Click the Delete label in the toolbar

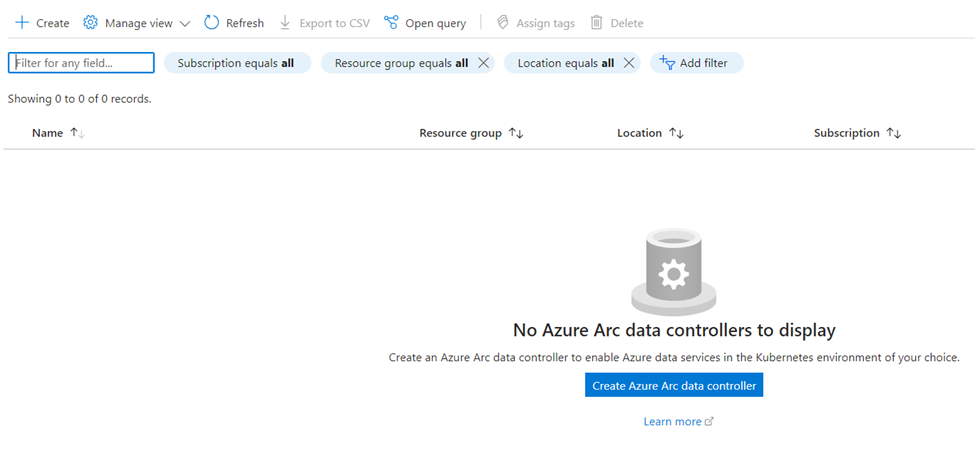pos(627,23)
